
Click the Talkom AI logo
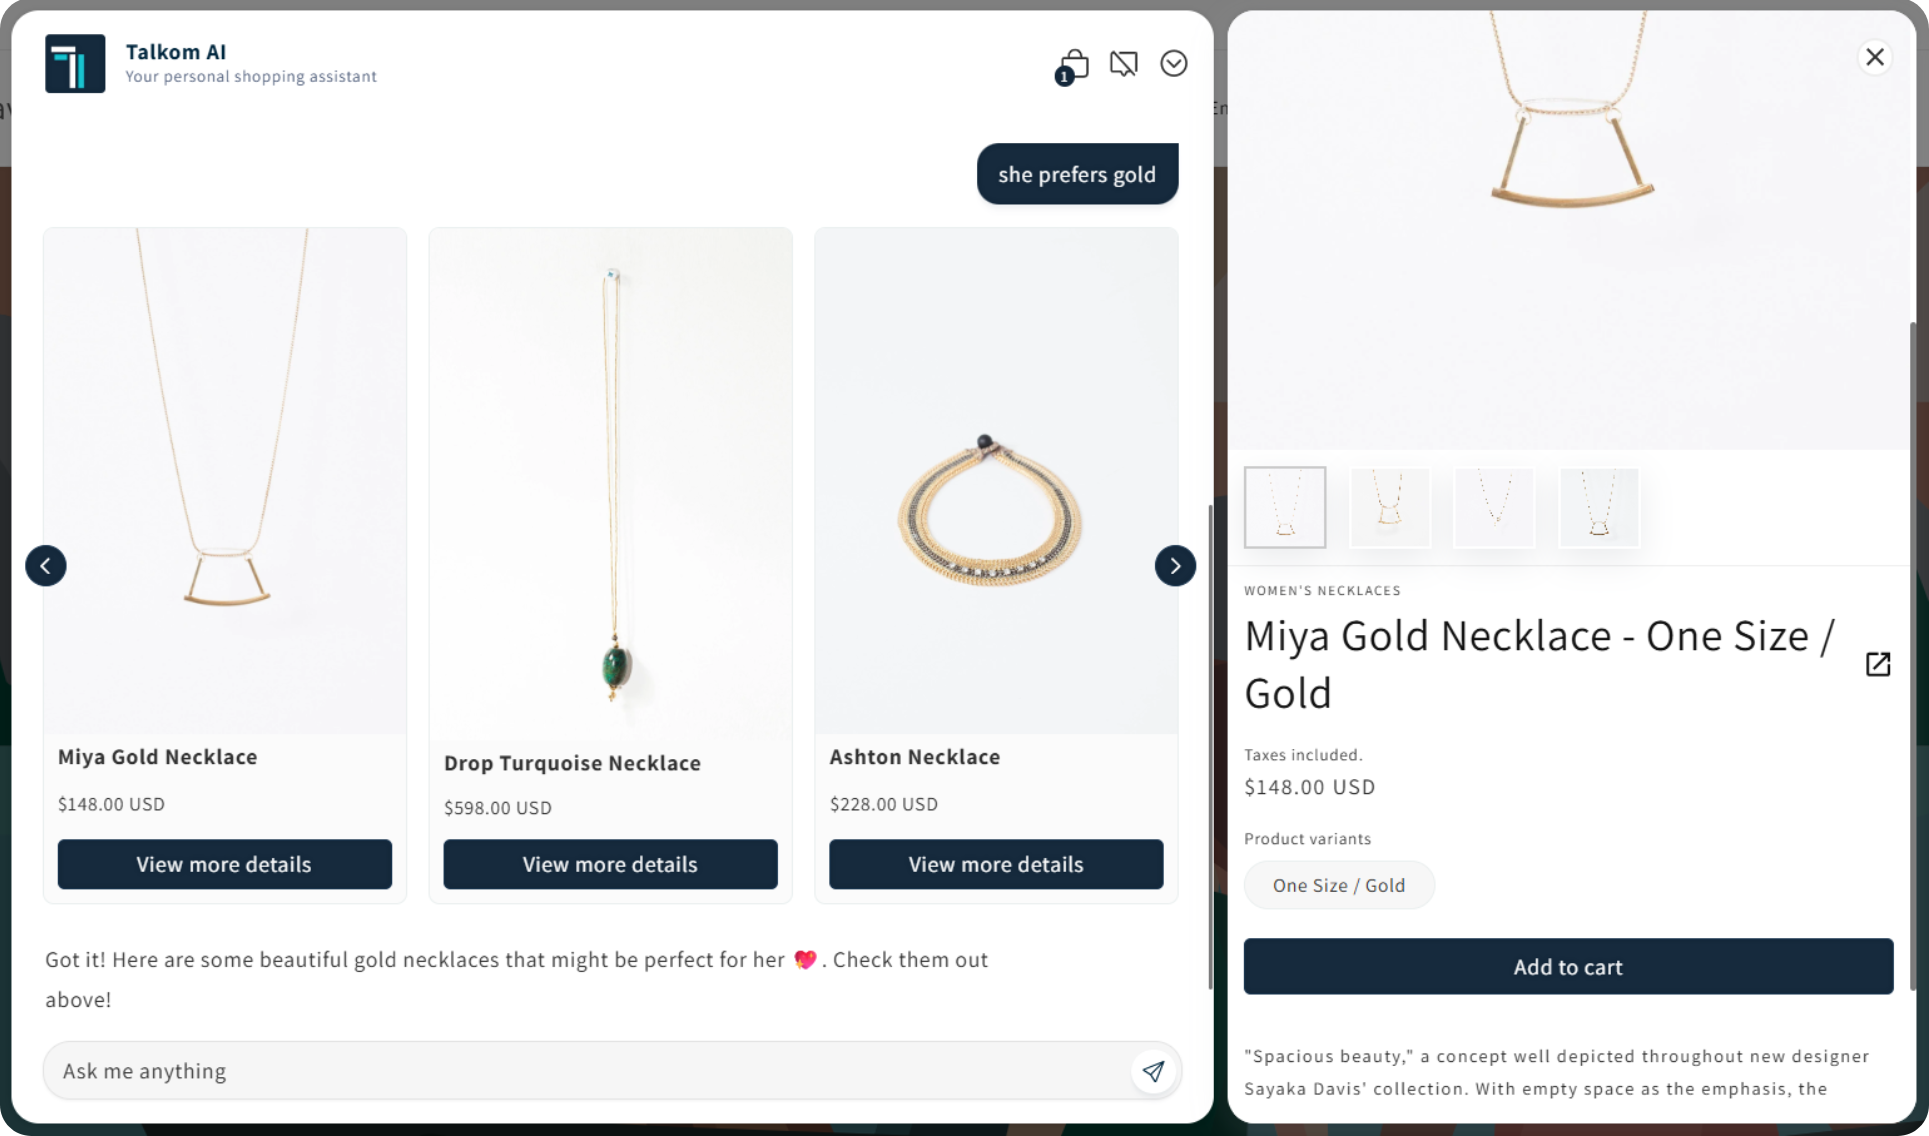click(x=75, y=63)
